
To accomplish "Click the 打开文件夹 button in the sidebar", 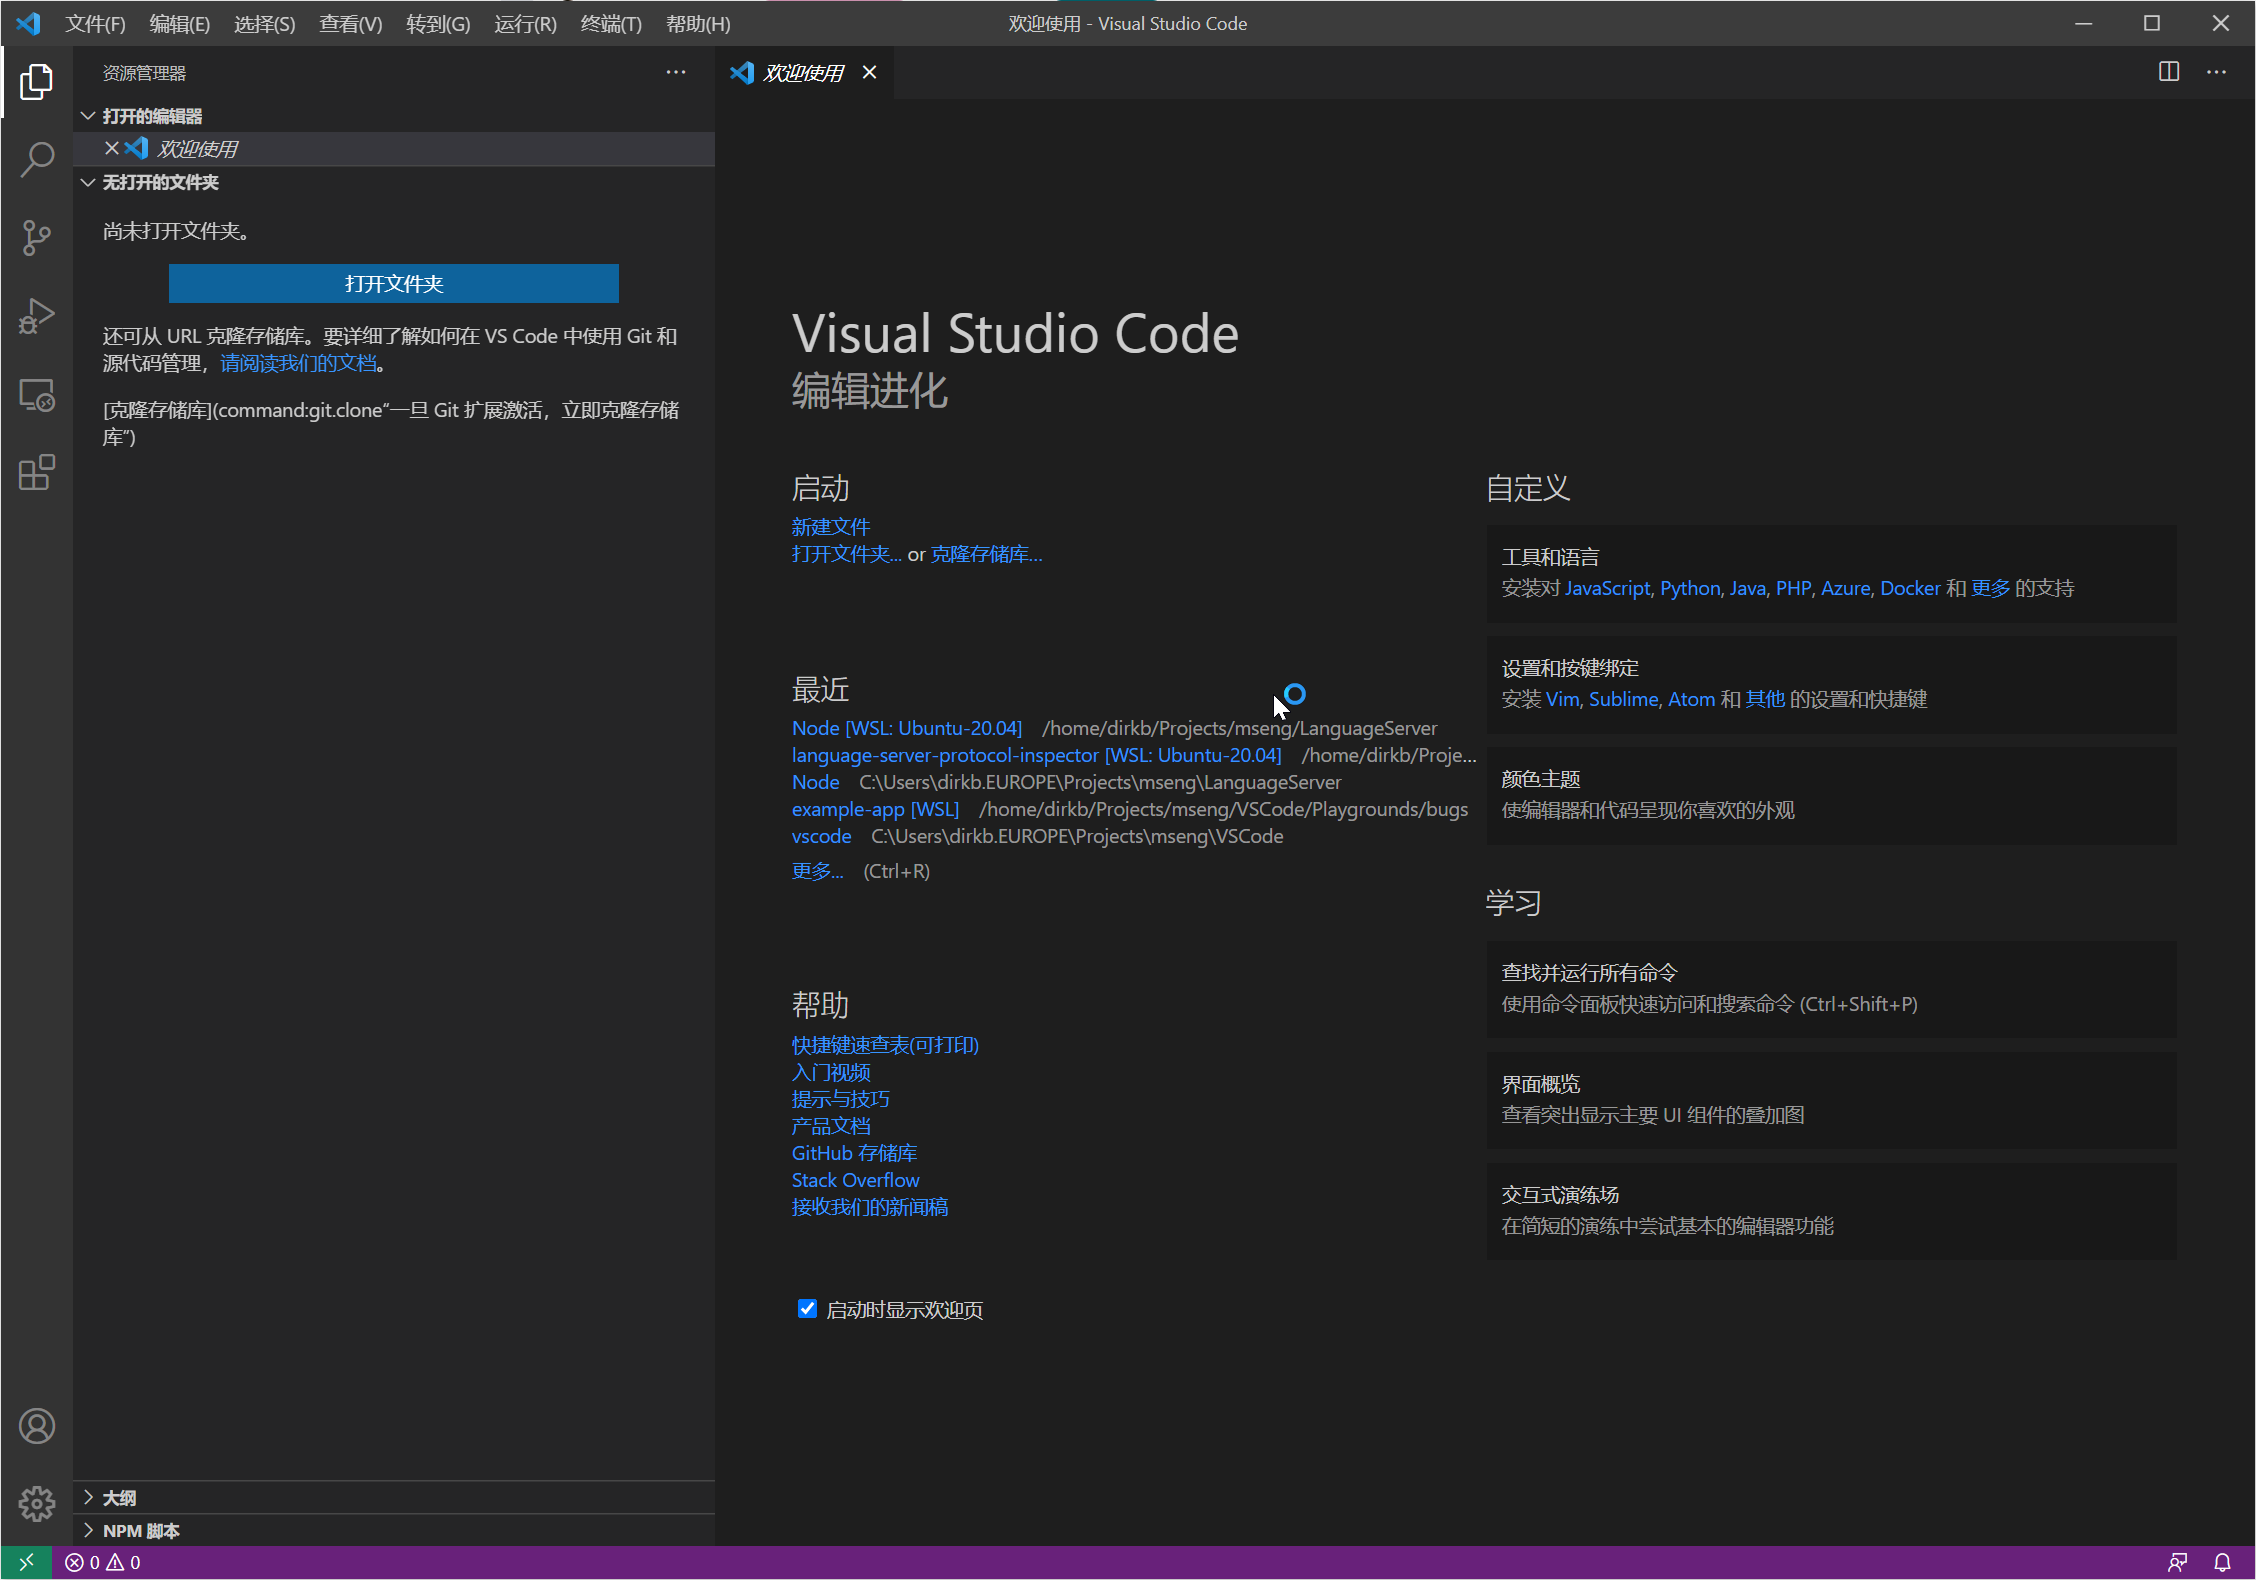I will pyautogui.click(x=393, y=283).
